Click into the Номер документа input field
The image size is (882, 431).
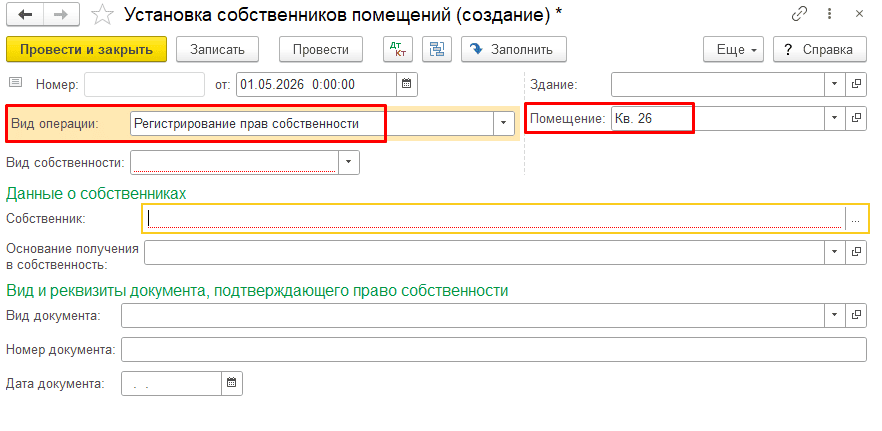(494, 349)
